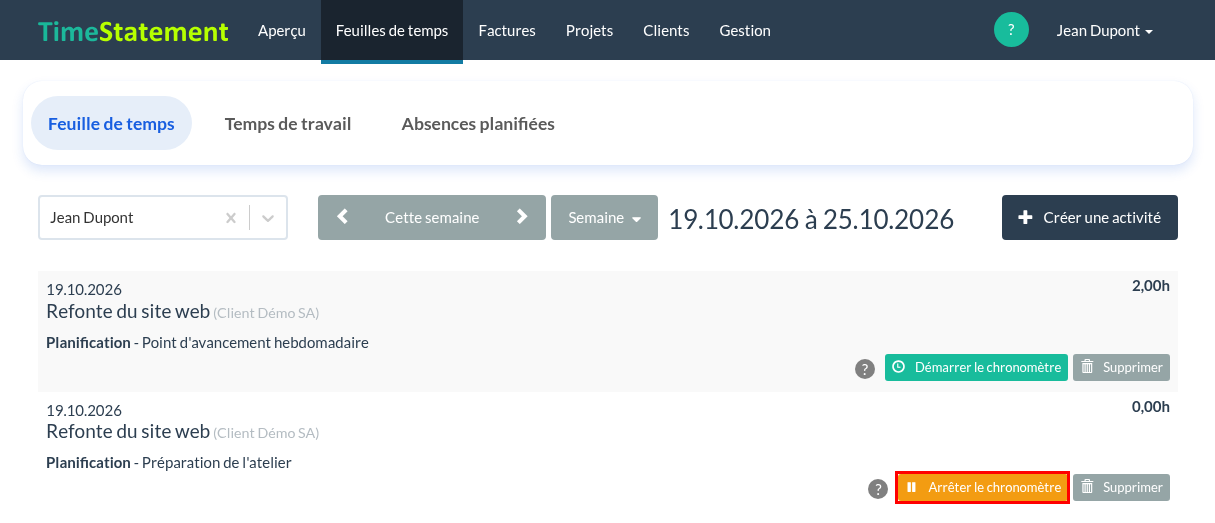Open the Projets section

pos(589,31)
